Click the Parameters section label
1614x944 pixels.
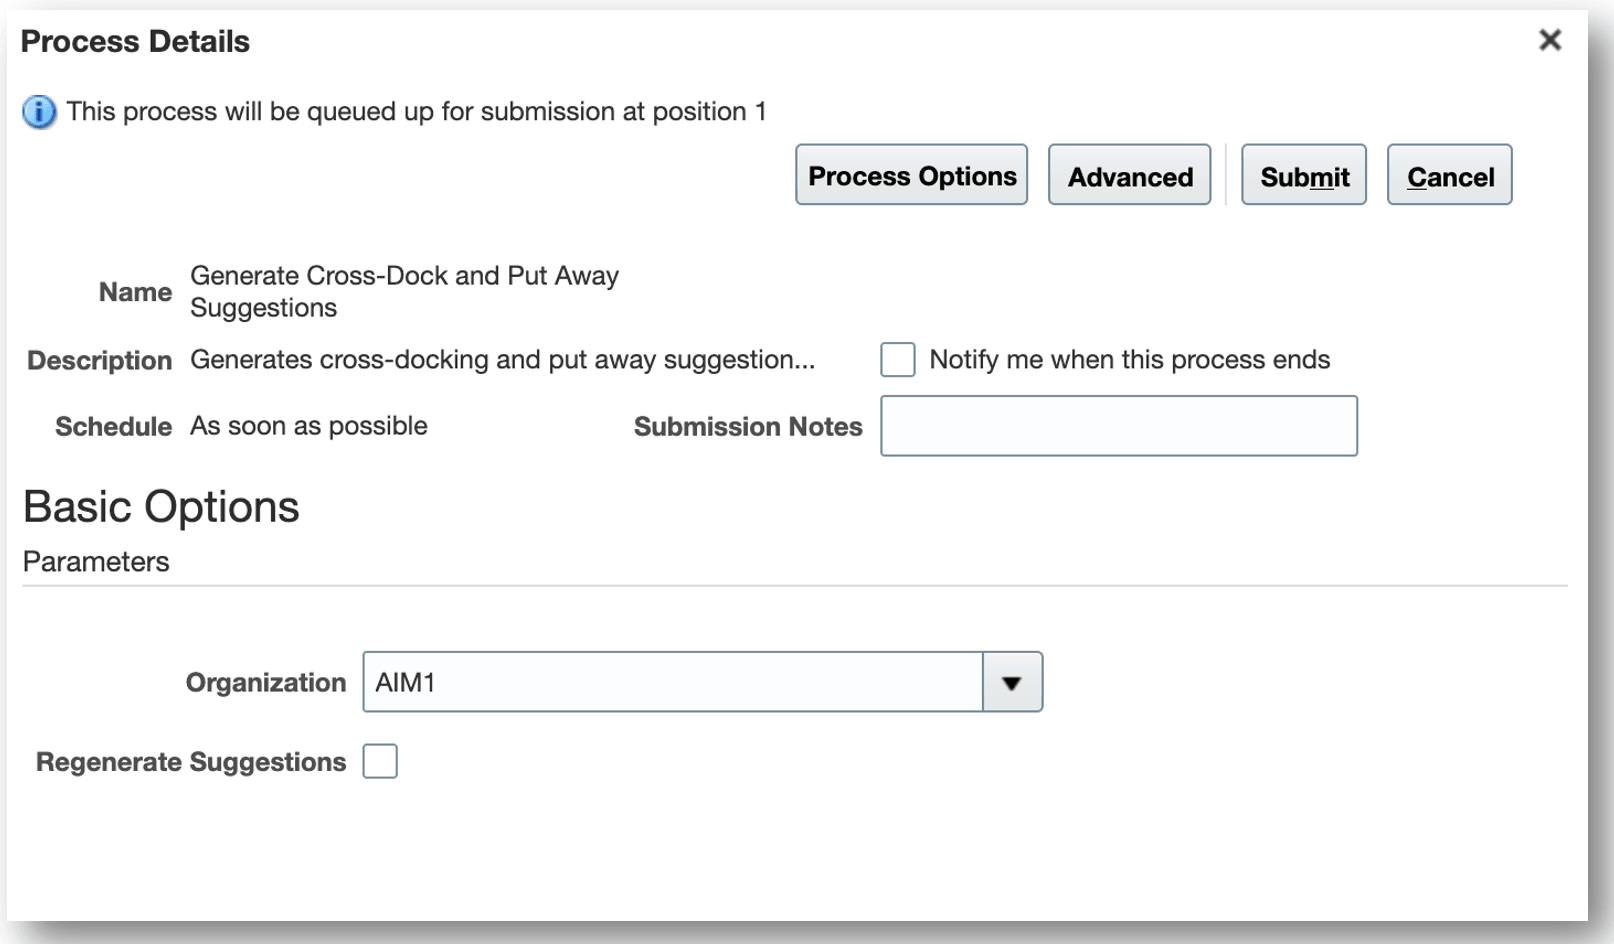tap(96, 562)
